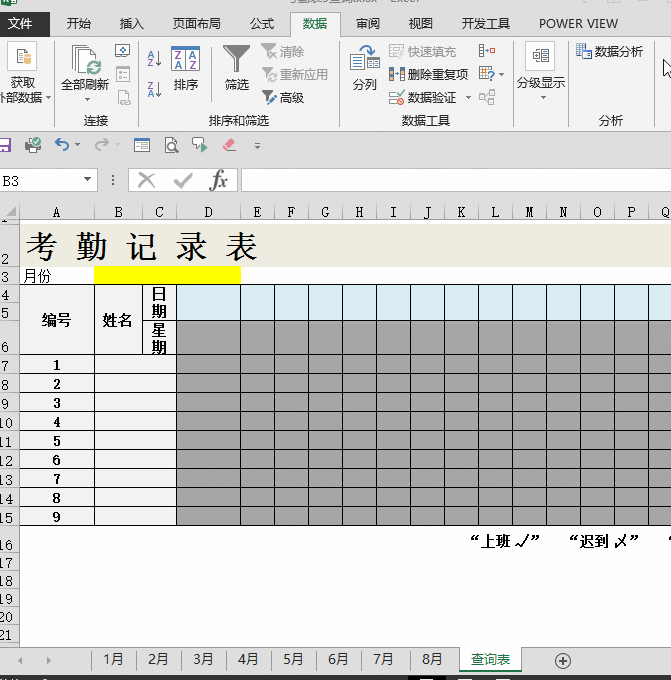
Task: Open the 3月 sheet tab
Action: (203, 660)
